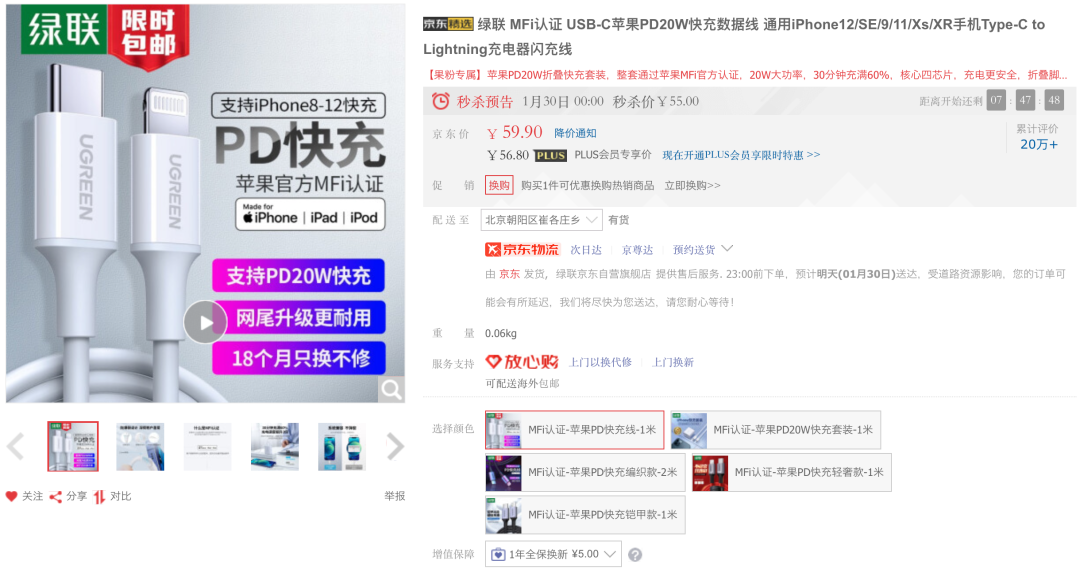This screenshot has width=1080, height=568.
Task: Click the 京东 seller link
Action: (x=510, y=274)
